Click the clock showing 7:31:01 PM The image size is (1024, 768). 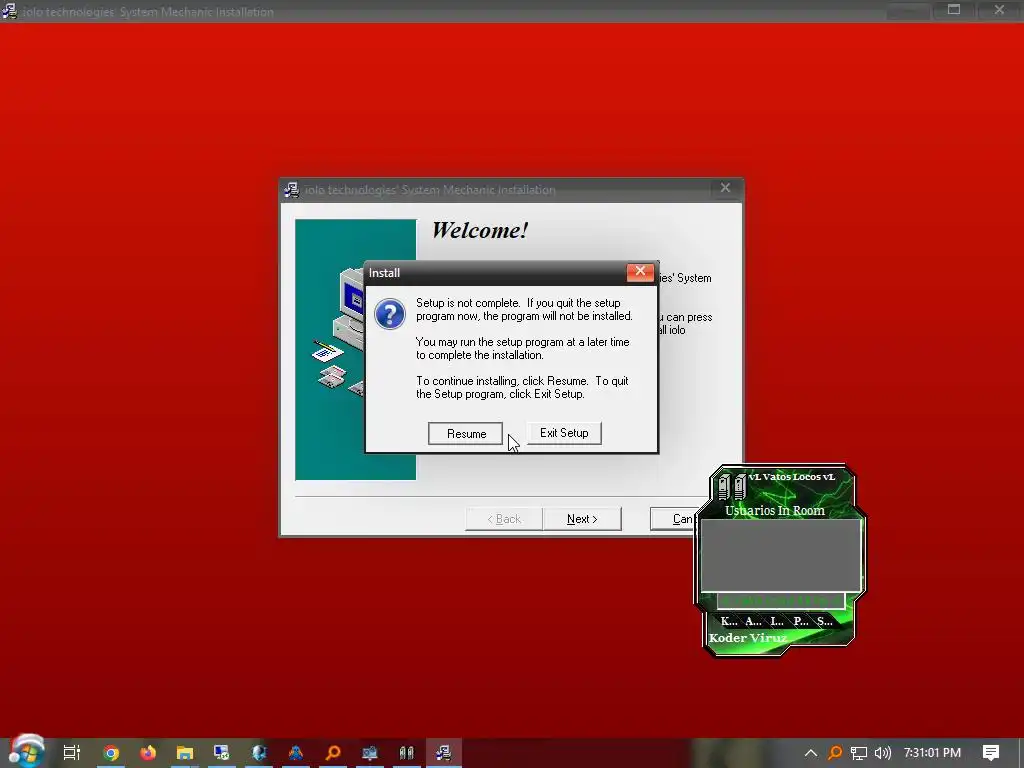(x=932, y=753)
